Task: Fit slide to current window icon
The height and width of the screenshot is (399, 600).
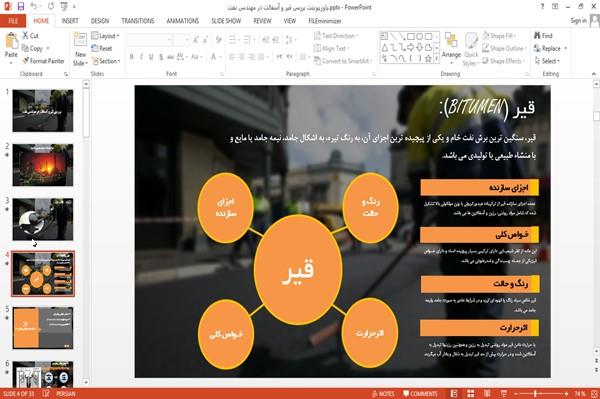Action: pos(594,394)
